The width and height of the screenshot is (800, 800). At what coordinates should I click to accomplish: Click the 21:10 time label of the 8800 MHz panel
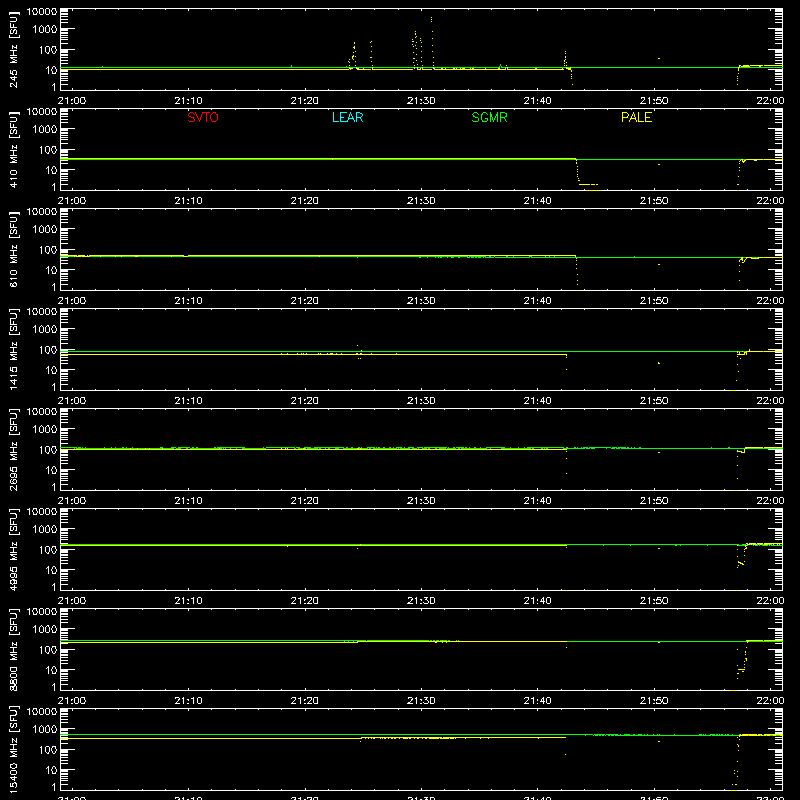[188, 701]
